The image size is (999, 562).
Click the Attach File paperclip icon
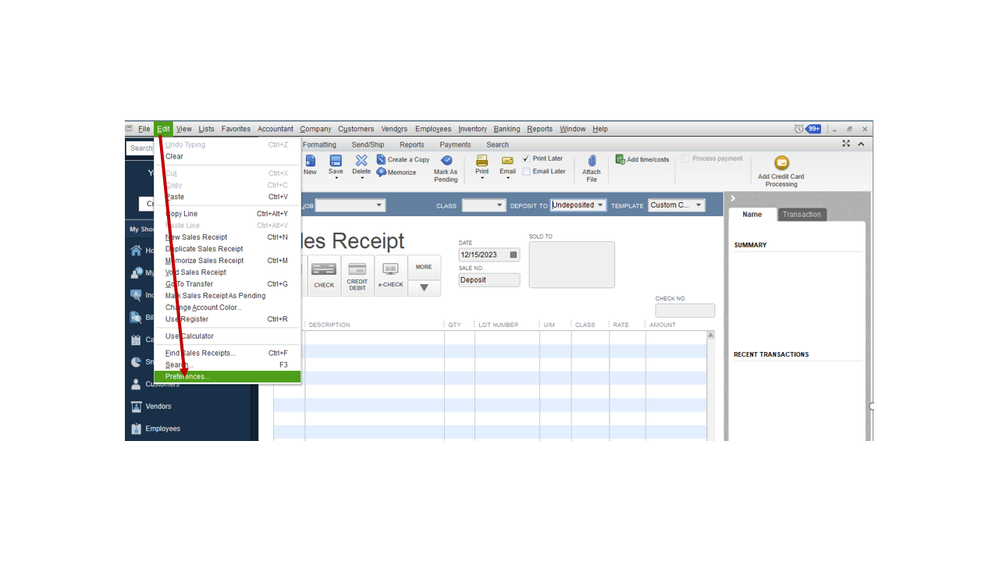(x=591, y=161)
